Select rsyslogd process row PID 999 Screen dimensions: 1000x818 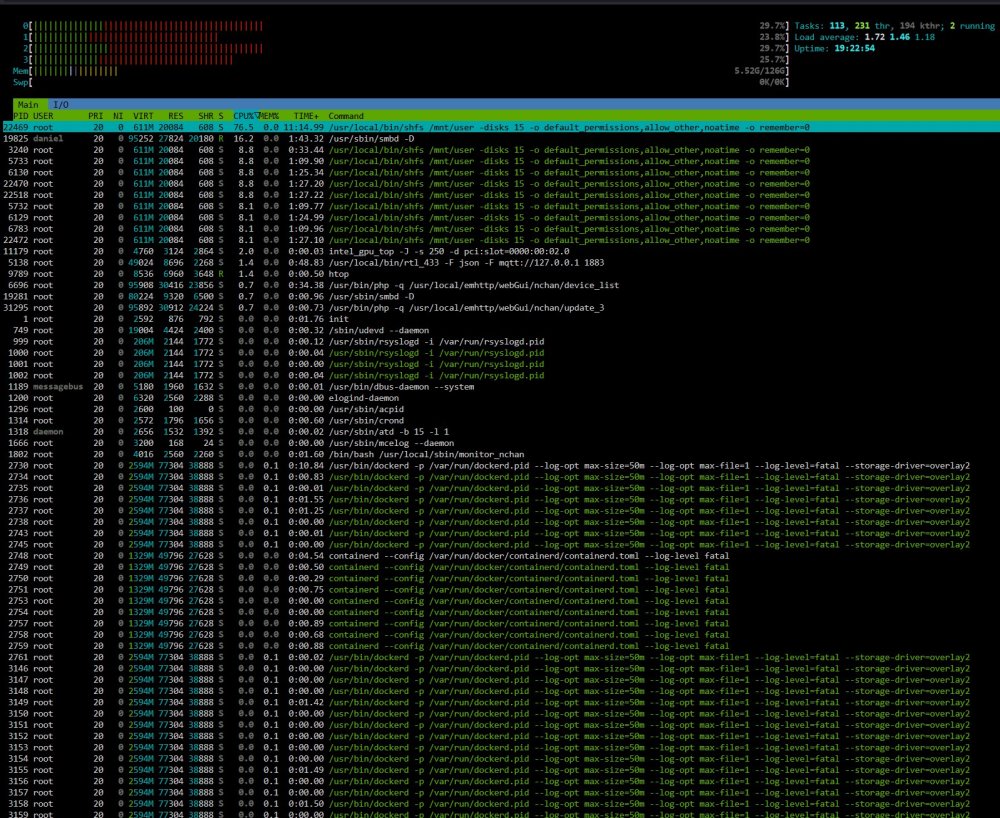tap(500, 342)
